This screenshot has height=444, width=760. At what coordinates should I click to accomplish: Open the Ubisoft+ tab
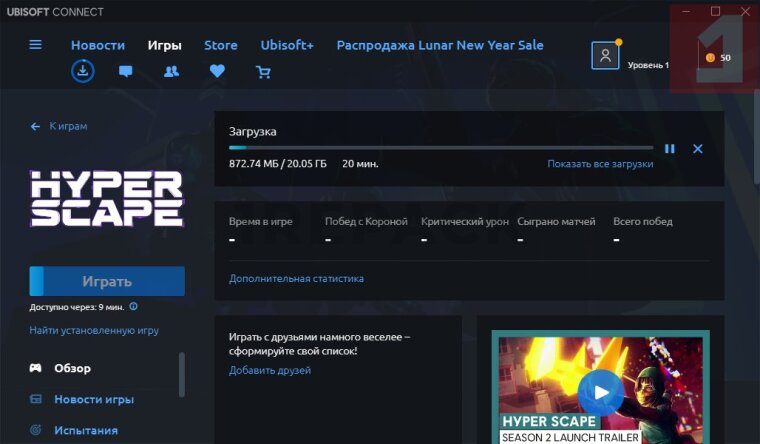coord(287,45)
